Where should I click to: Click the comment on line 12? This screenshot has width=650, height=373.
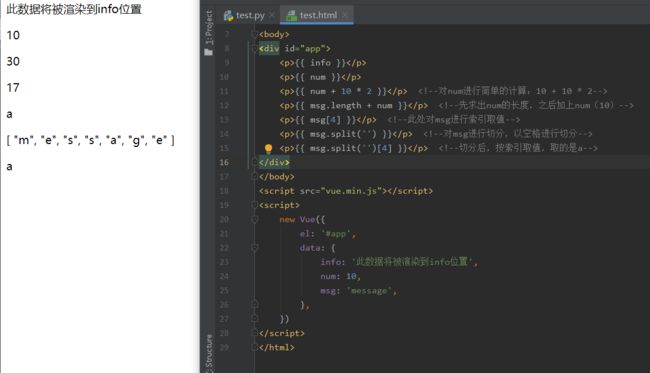536,106
